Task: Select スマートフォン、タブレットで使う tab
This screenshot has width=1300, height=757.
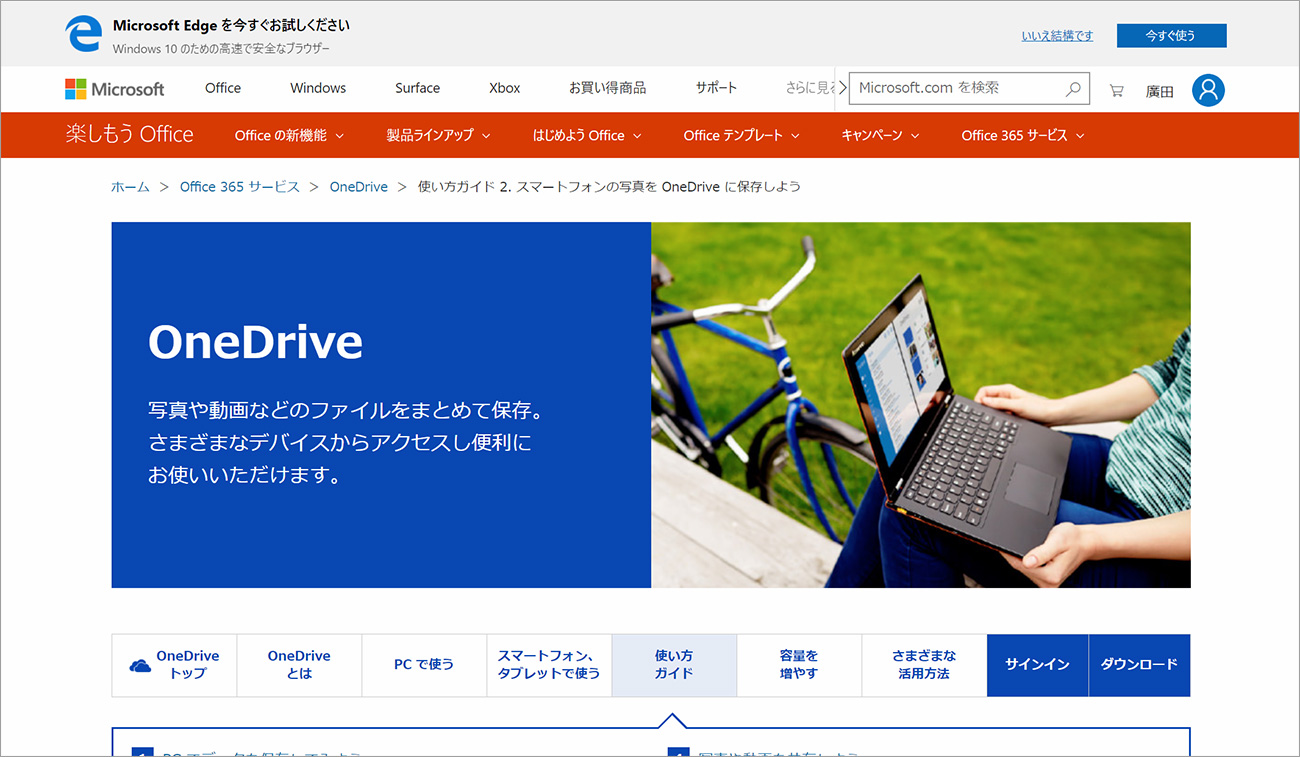Action: 549,665
